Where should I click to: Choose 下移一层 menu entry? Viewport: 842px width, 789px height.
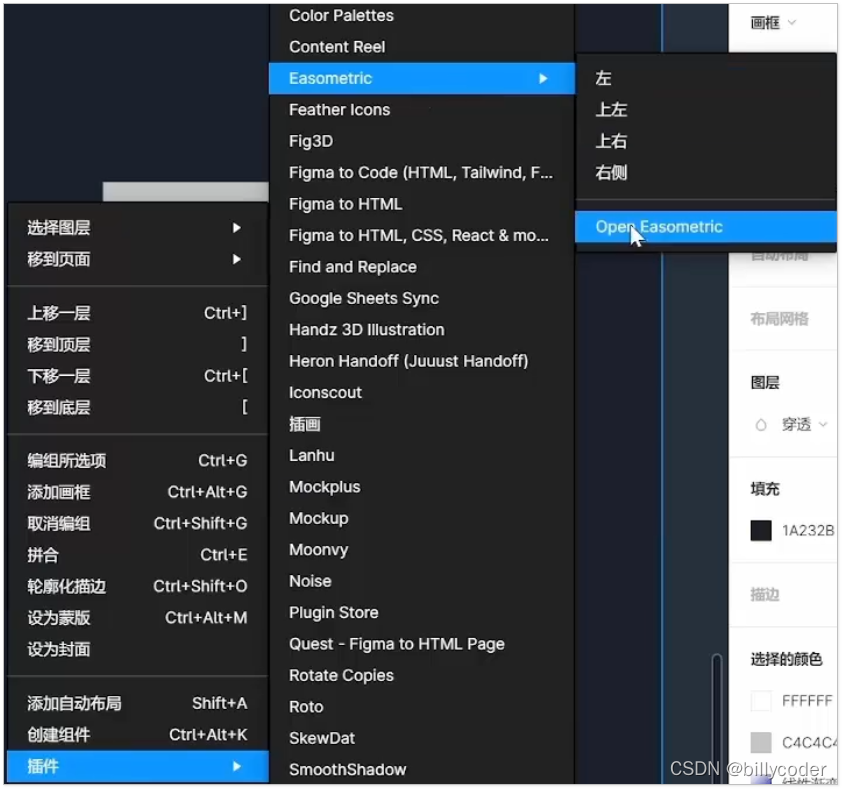137,376
